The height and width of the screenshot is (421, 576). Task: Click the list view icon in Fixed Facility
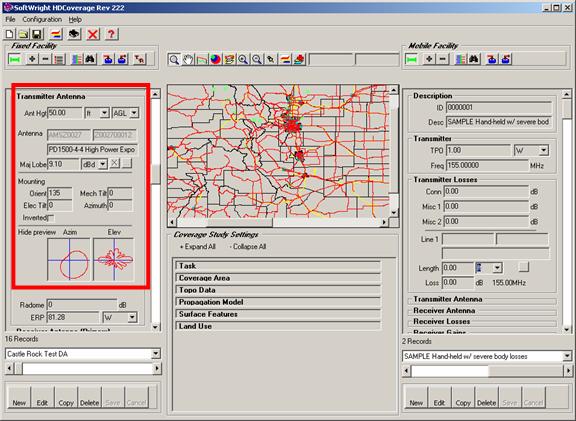pos(59,59)
